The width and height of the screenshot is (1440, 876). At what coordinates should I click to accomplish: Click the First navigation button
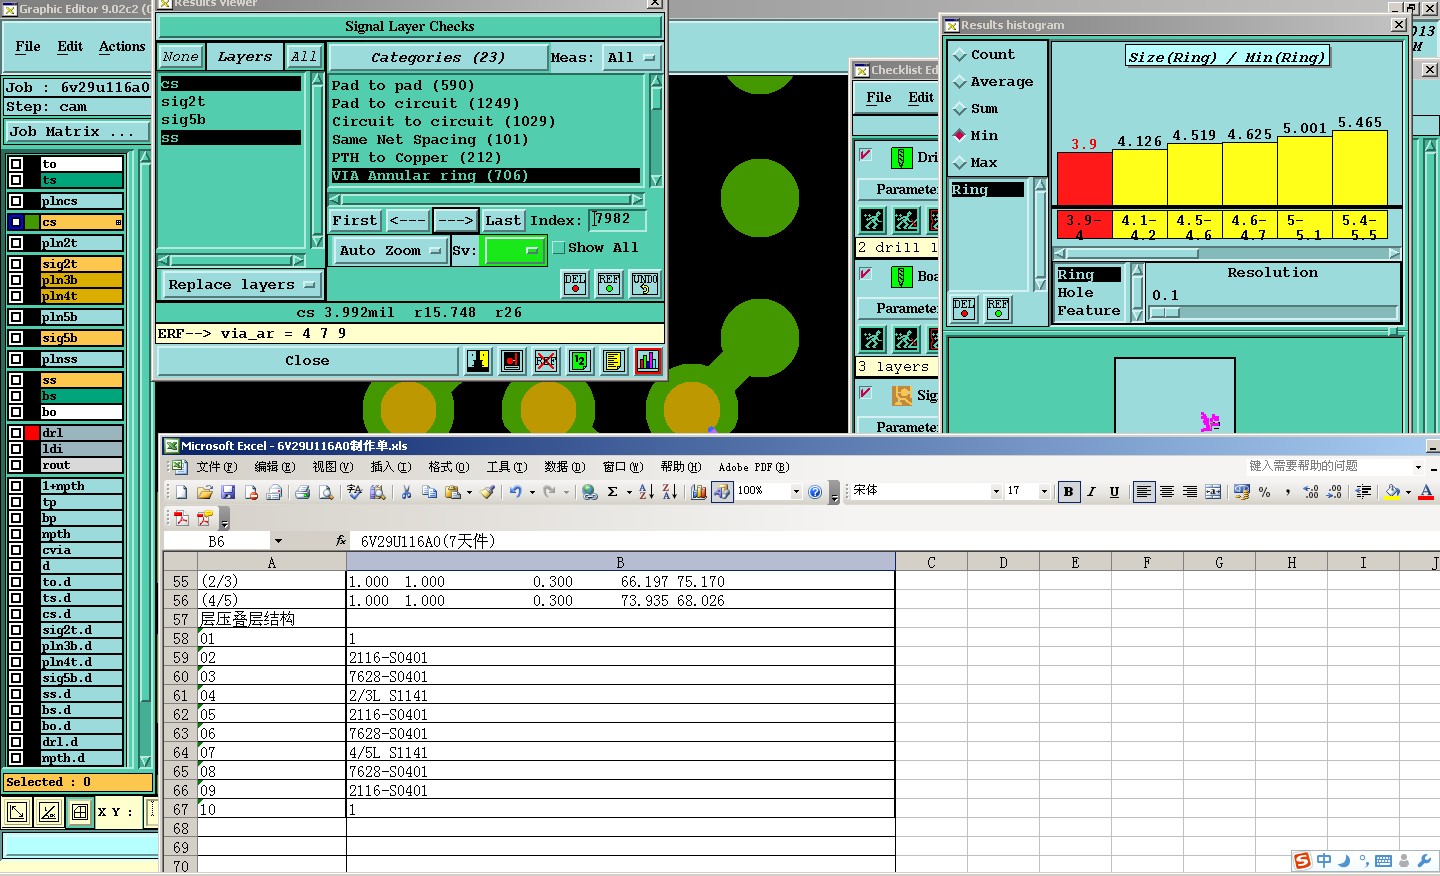(x=355, y=220)
